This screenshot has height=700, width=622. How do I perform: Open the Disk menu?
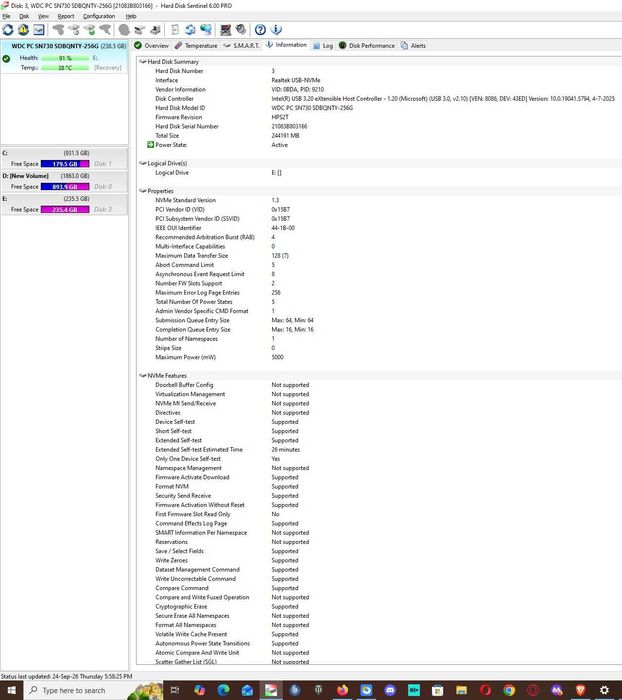pos(24,16)
